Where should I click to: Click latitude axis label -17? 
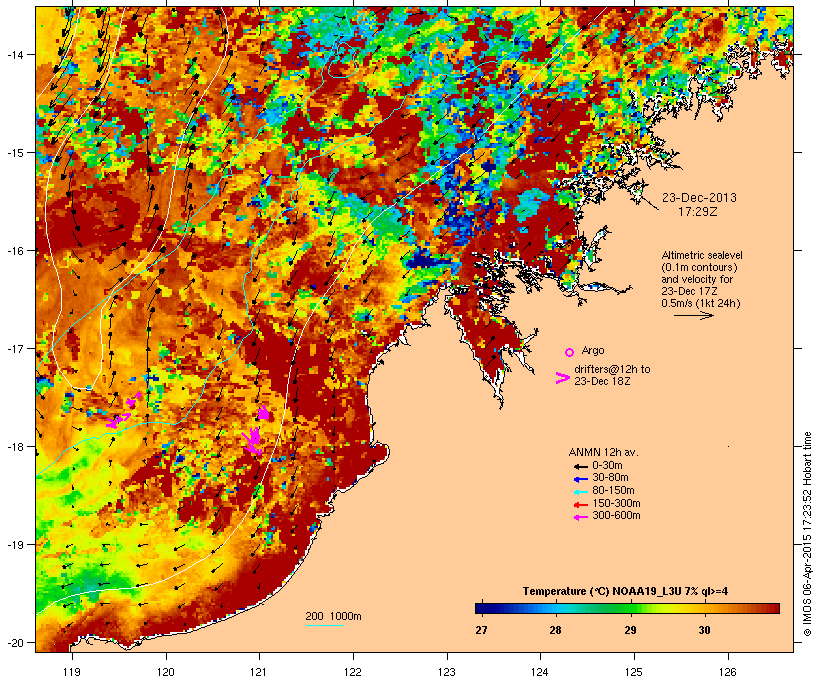14,349
